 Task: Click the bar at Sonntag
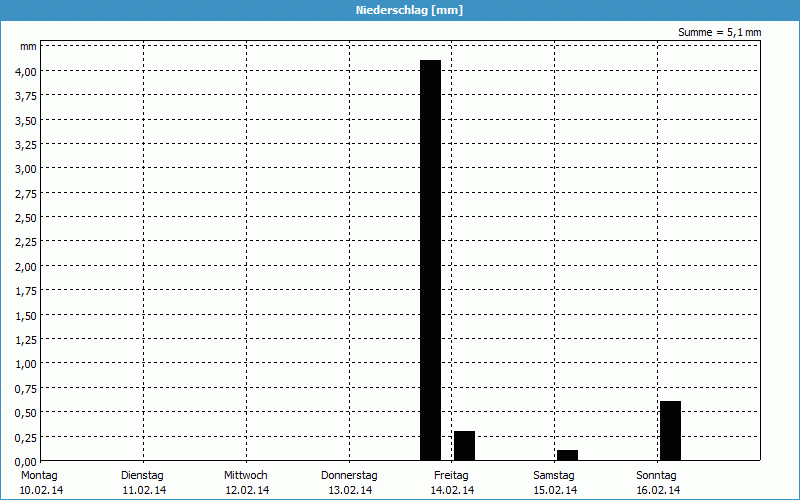pos(670,431)
